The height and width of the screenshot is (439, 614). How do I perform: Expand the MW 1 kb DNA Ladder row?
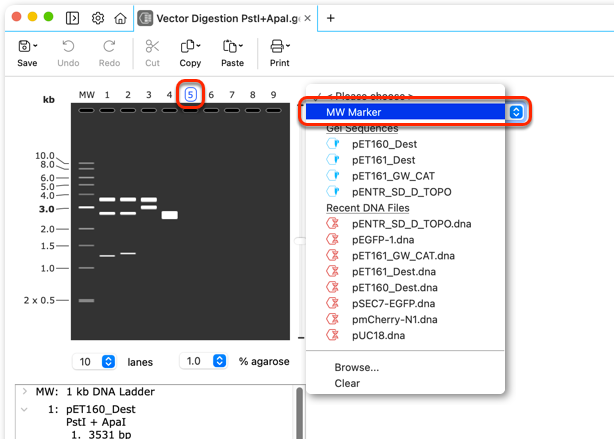tap(25, 391)
